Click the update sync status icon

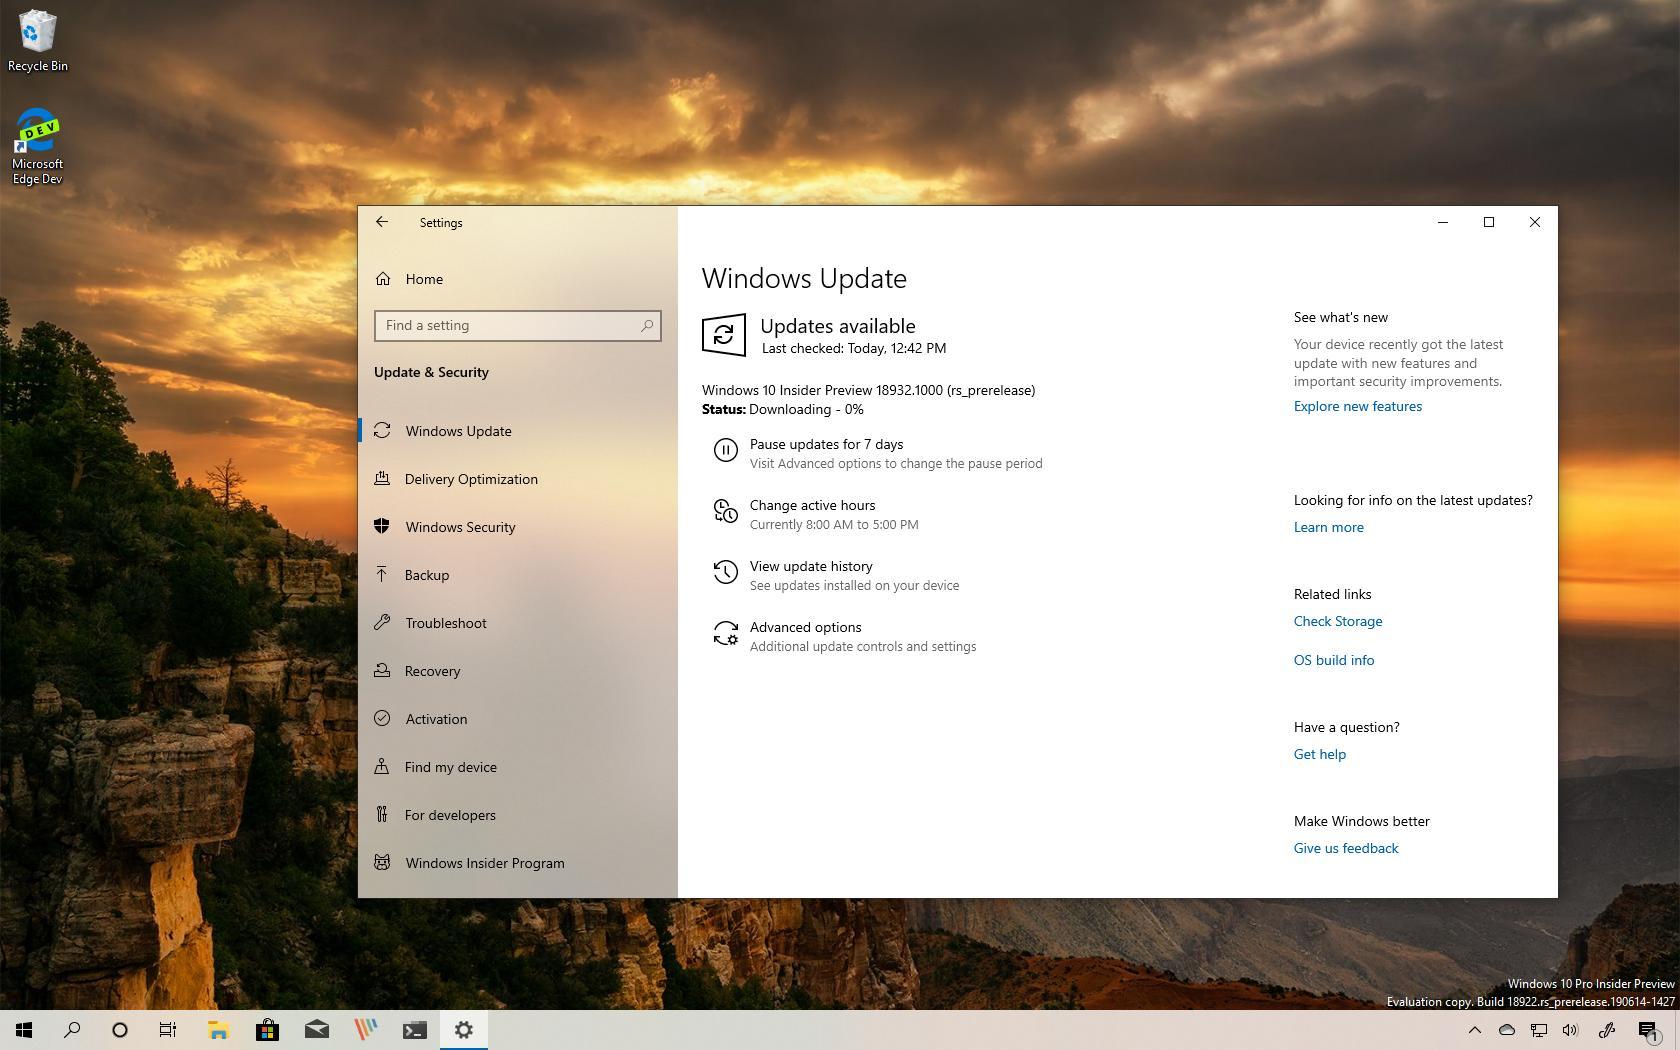[724, 335]
